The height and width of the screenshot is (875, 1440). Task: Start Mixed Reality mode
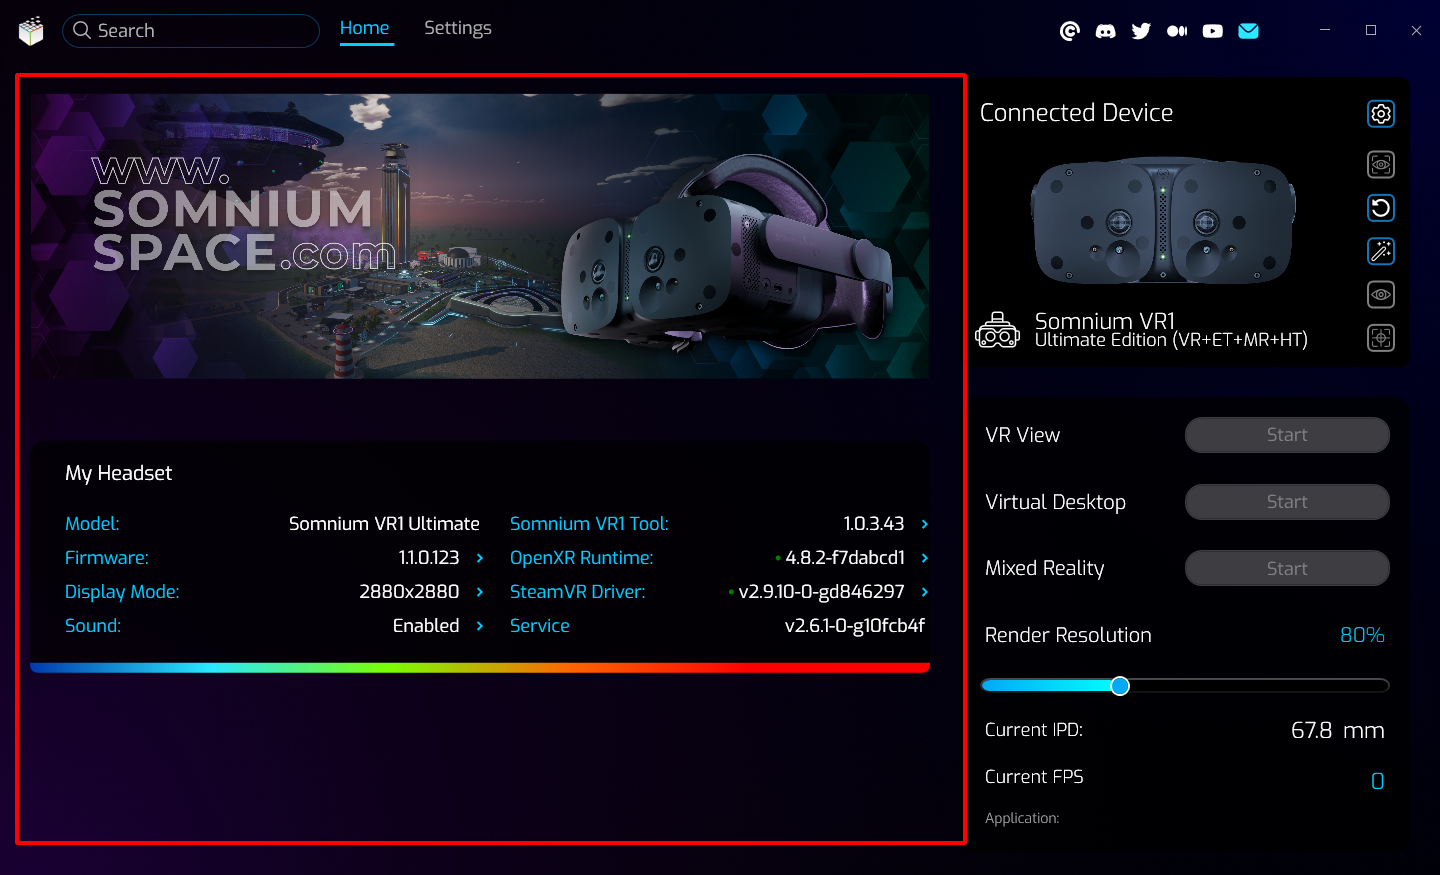1286,568
